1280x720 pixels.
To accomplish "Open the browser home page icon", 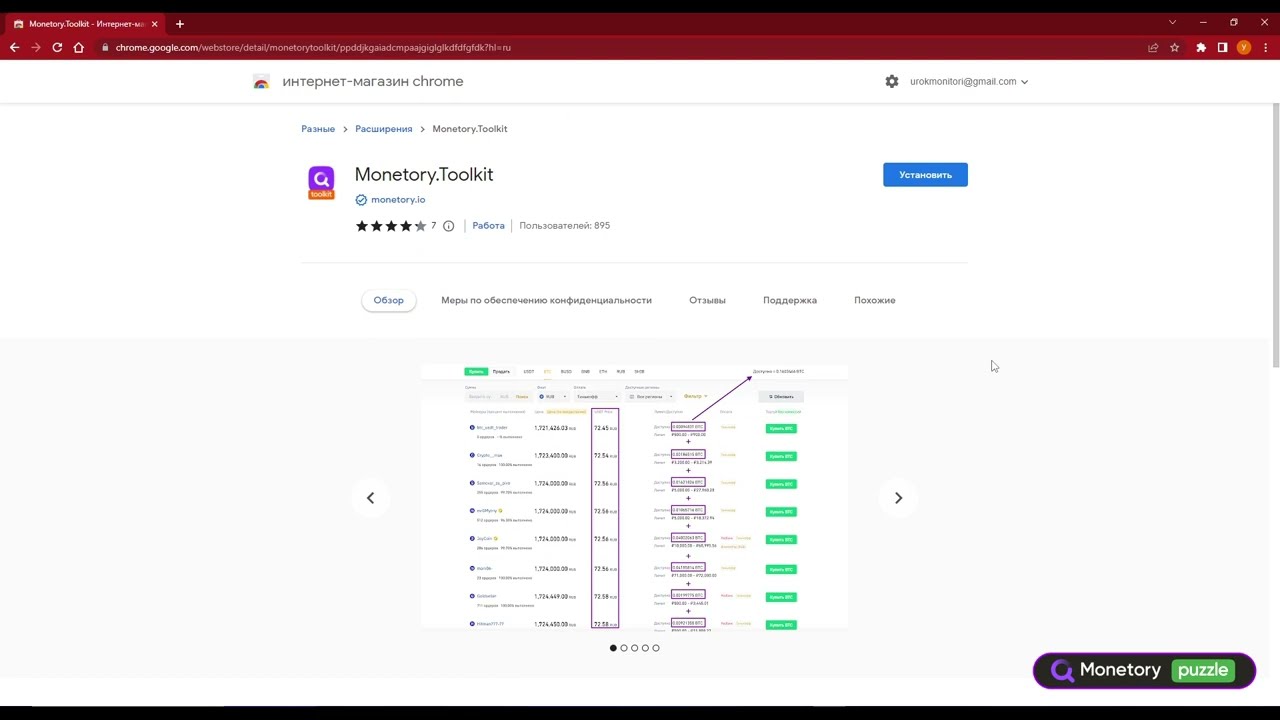I will pos(79,47).
